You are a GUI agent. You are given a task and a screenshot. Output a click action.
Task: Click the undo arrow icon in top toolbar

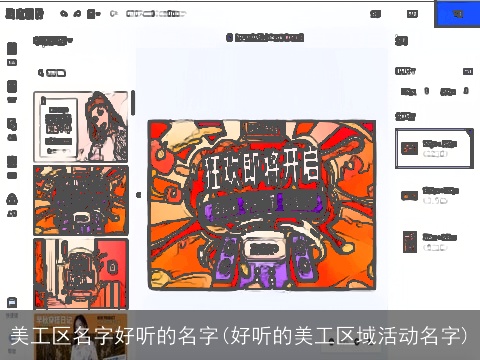pos(64,14)
